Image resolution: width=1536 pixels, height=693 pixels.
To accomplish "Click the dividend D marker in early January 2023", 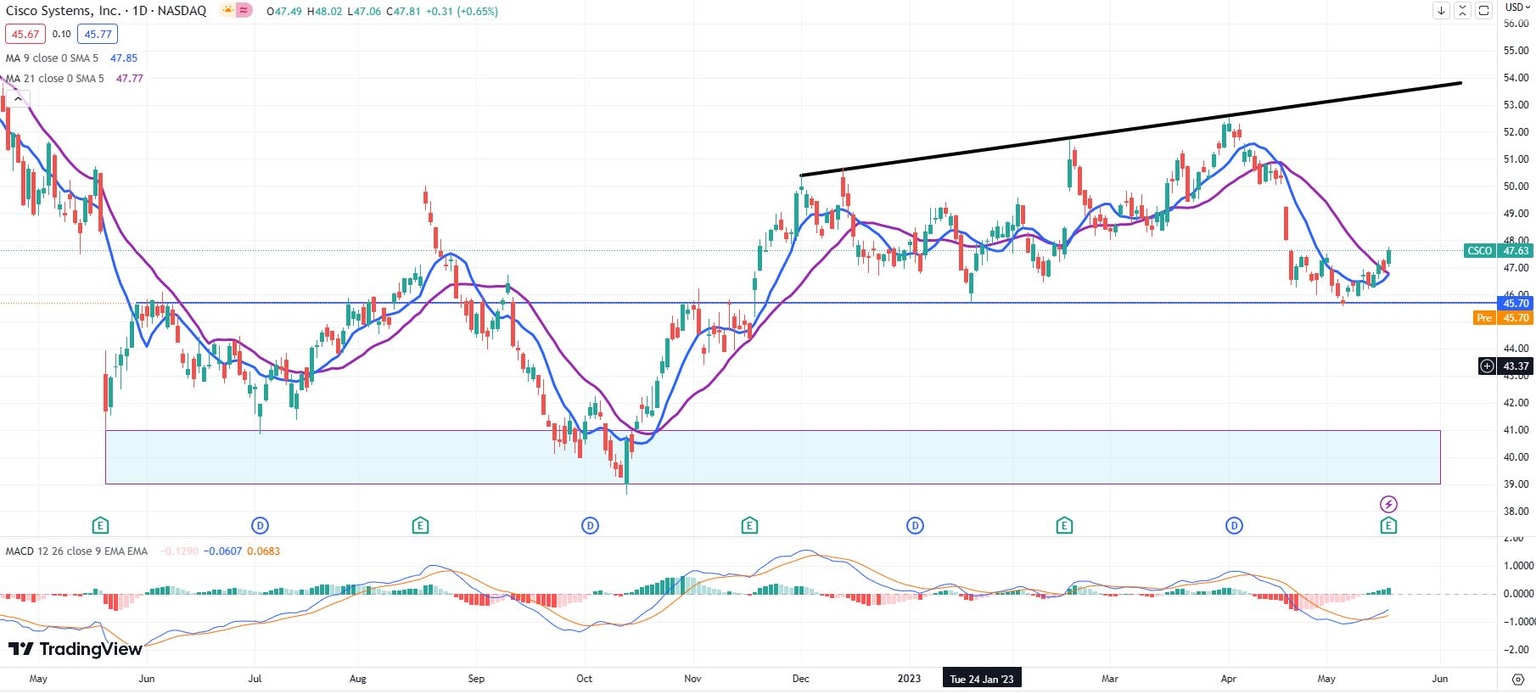I will tap(914, 525).
